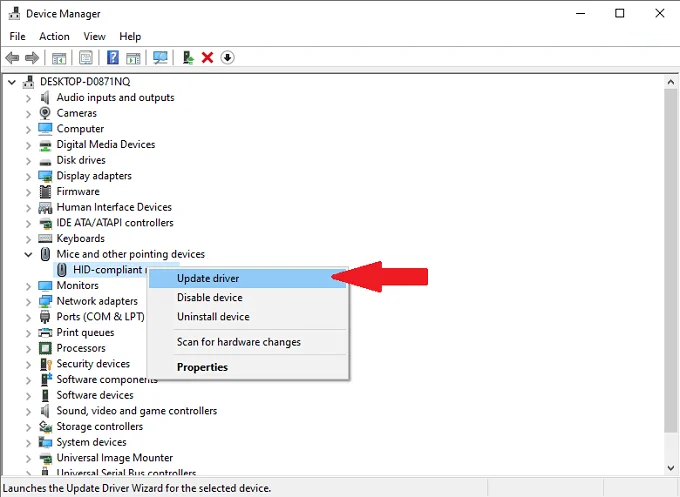Collapse the Mice and other pointing devices node
This screenshot has height=497, width=680.
[28, 254]
